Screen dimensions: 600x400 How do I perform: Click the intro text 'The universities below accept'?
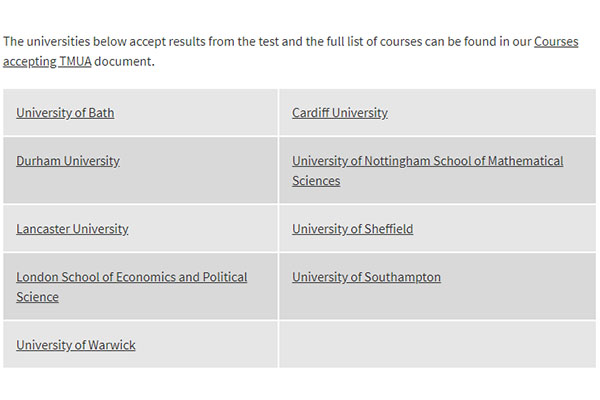coord(85,41)
